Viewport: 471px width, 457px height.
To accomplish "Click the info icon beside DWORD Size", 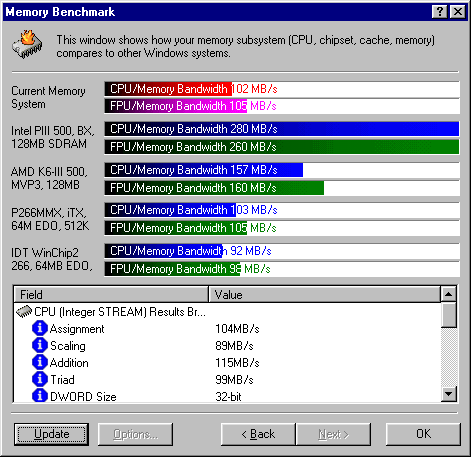I will tap(40, 396).
